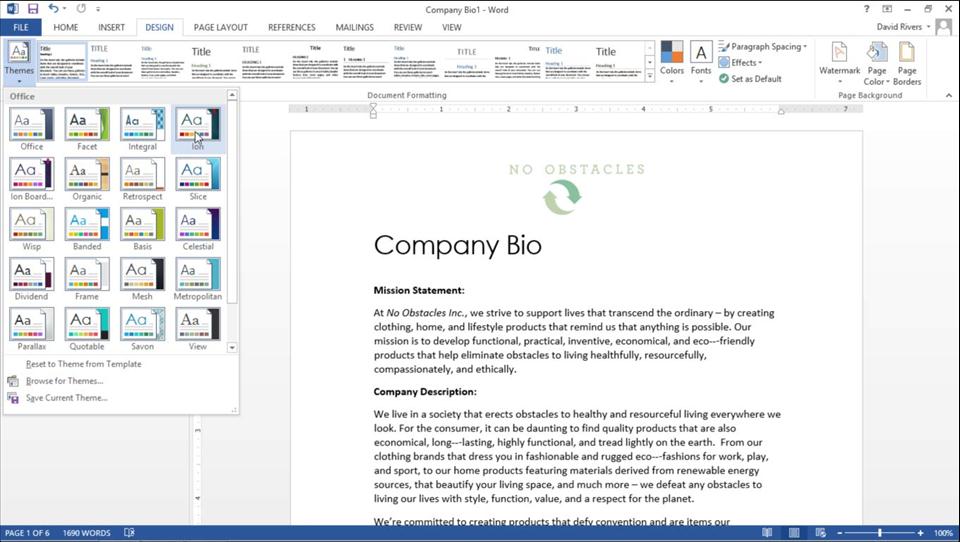
Task: Select the Dividend theme
Action: [x=32, y=279]
